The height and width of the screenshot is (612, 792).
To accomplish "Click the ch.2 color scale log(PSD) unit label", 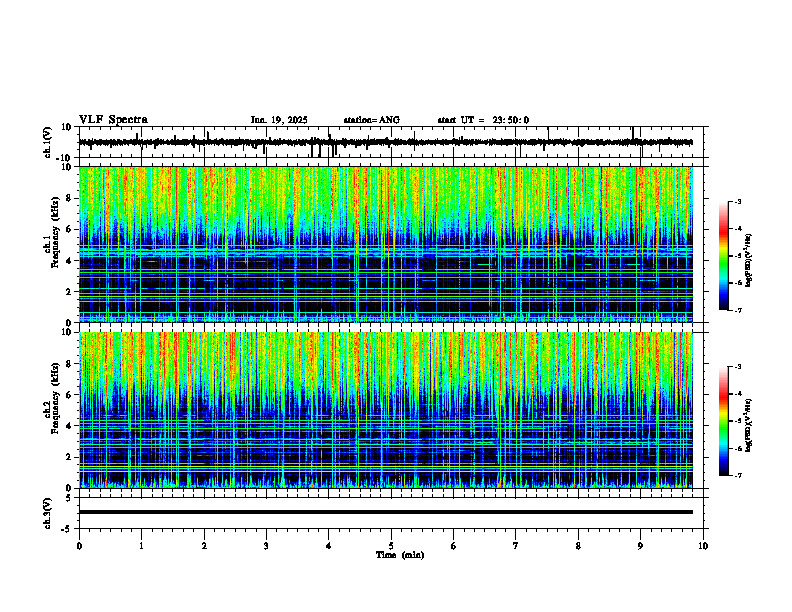I will click(x=749, y=425).
